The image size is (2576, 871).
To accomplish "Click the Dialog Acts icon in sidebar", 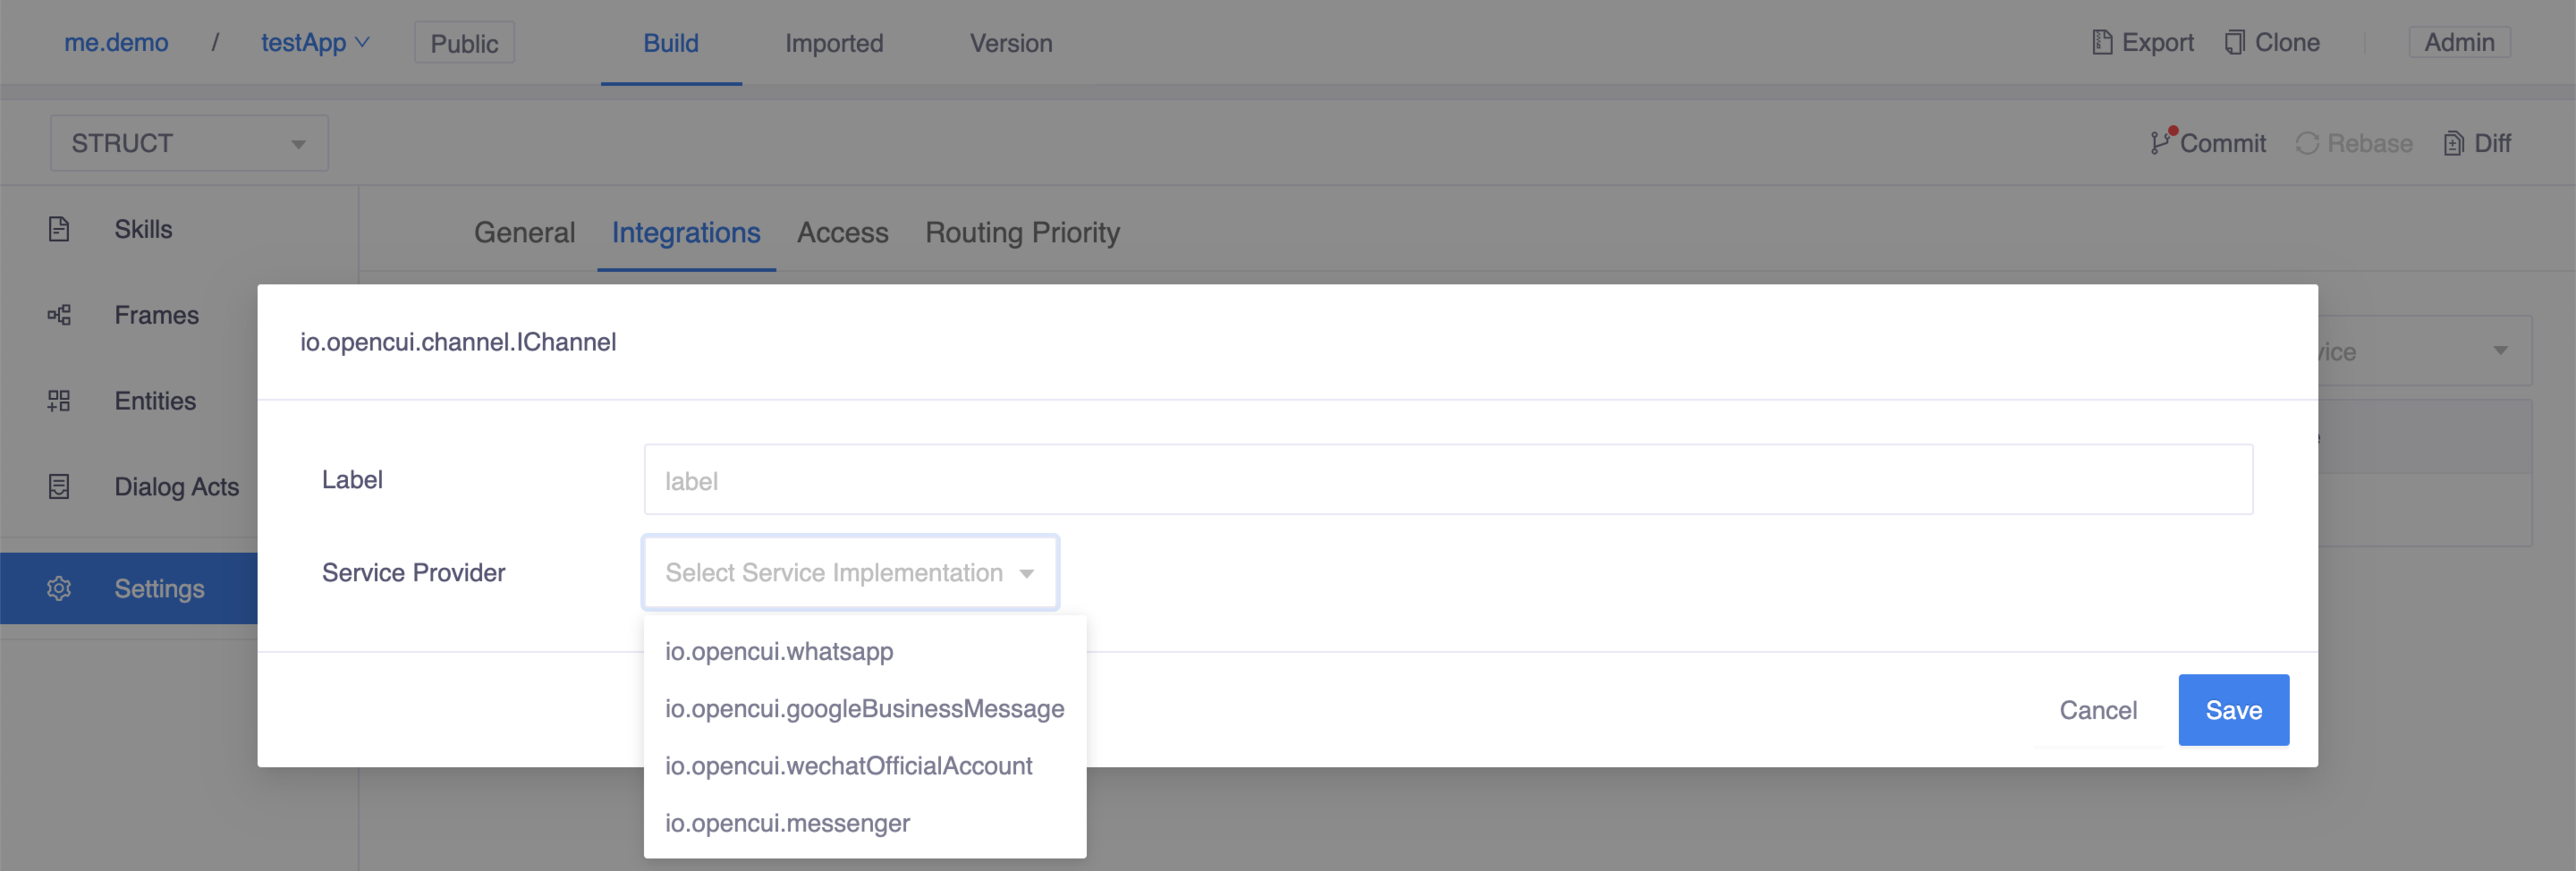I will coord(59,487).
